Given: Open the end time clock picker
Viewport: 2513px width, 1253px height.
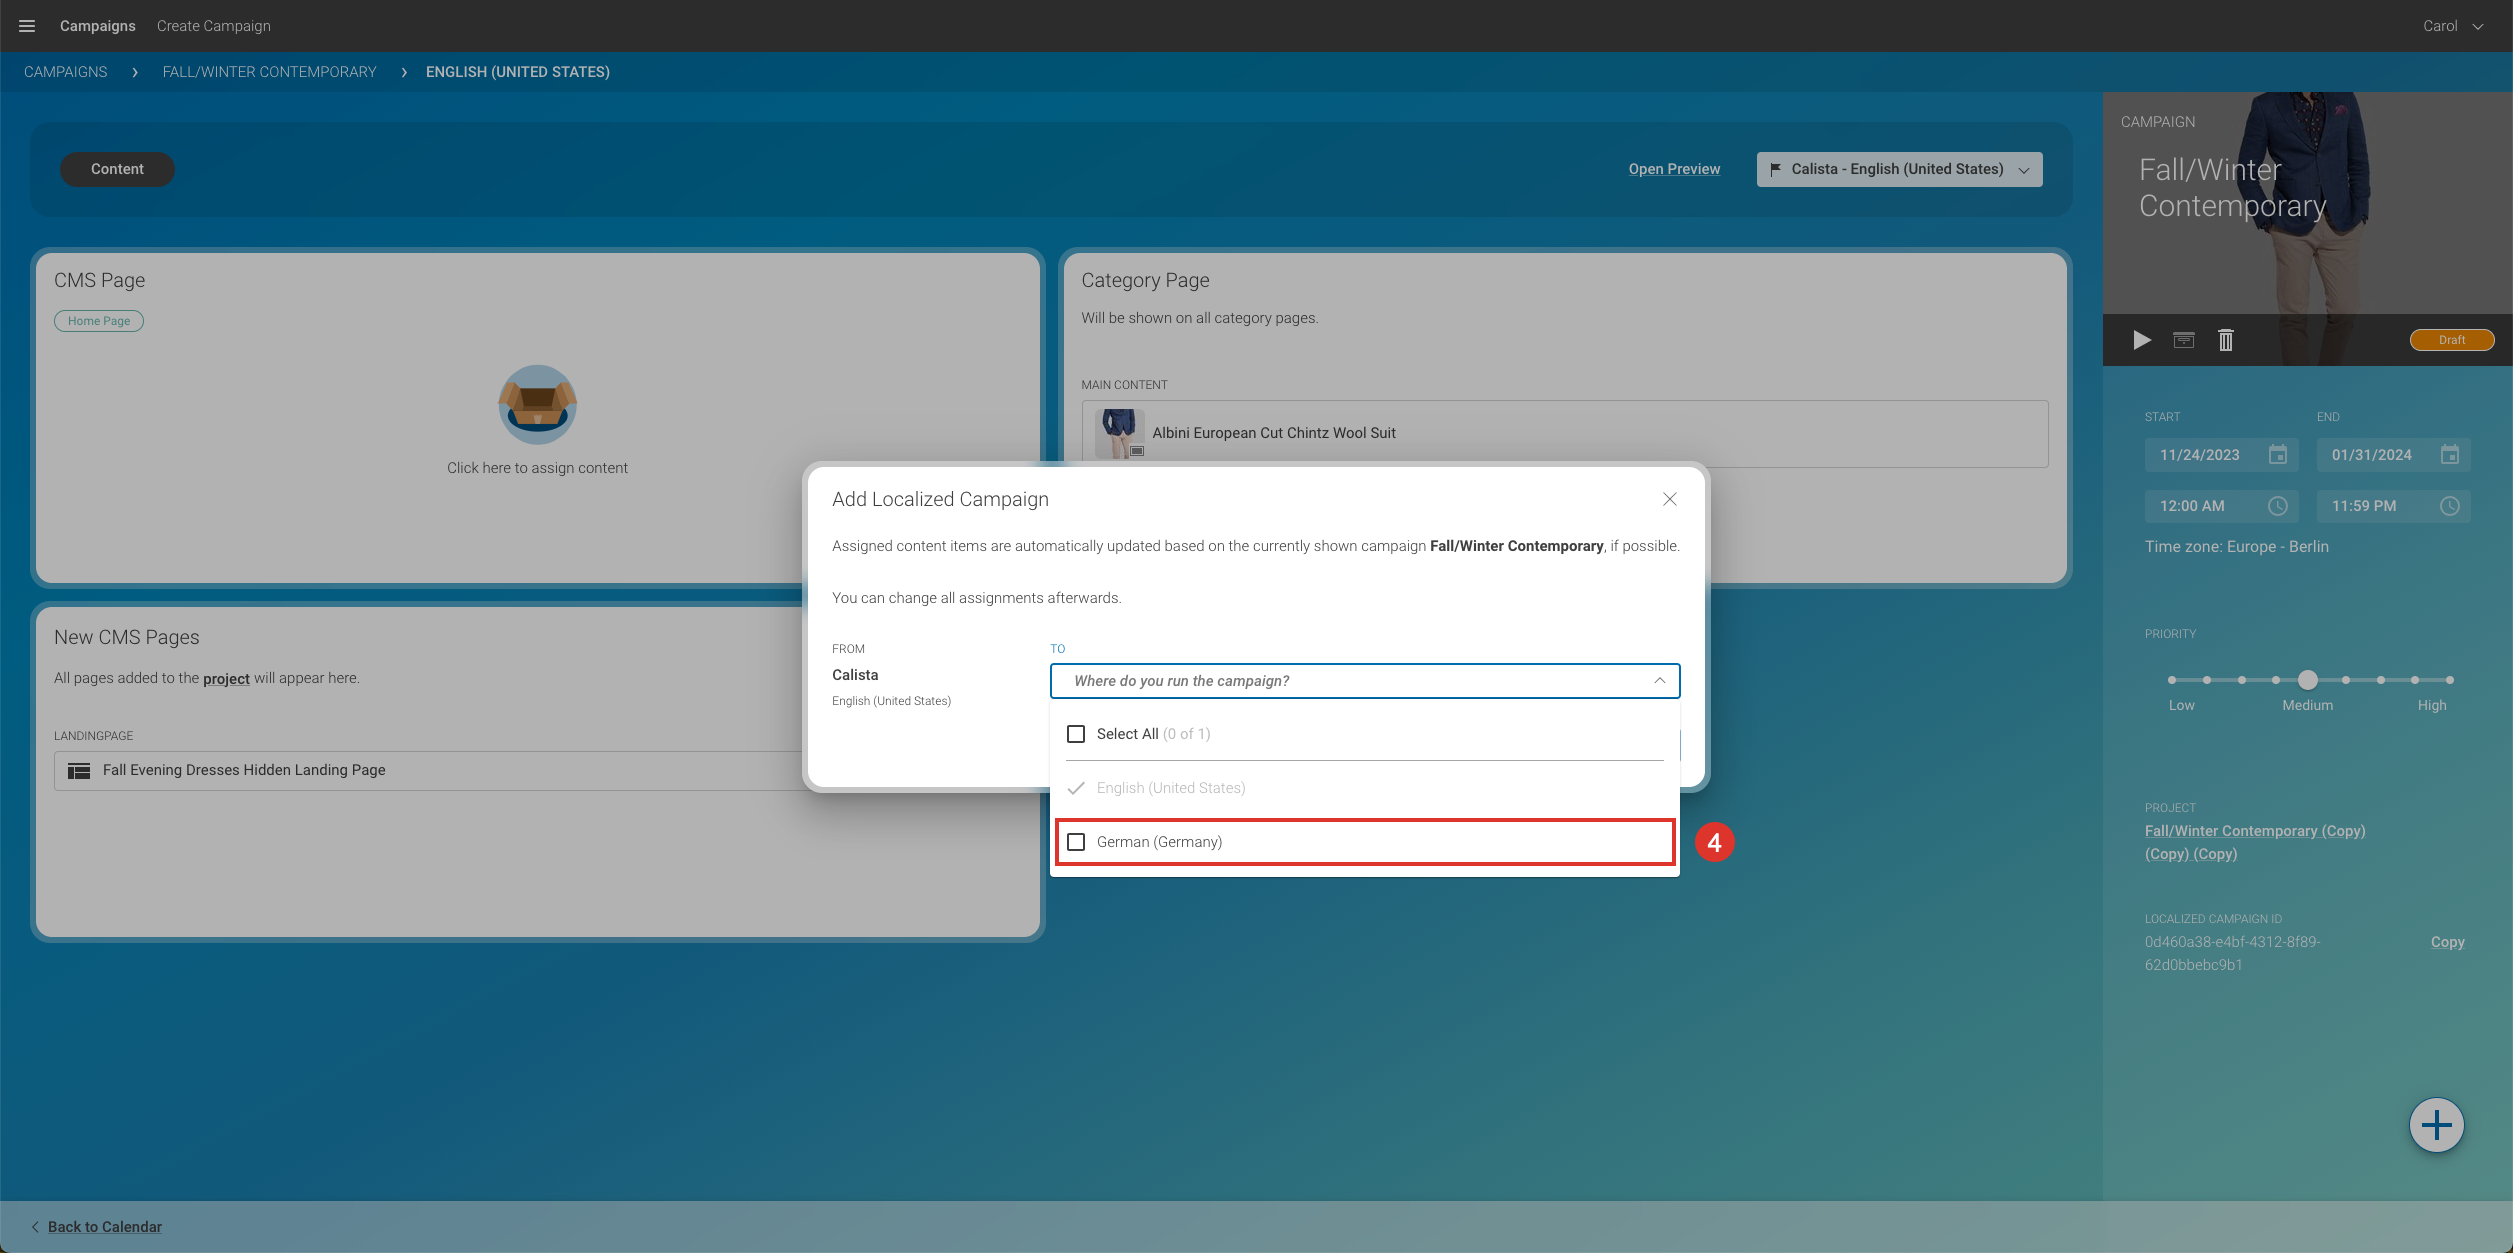Looking at the screenshot, I should coord(2450,506).
